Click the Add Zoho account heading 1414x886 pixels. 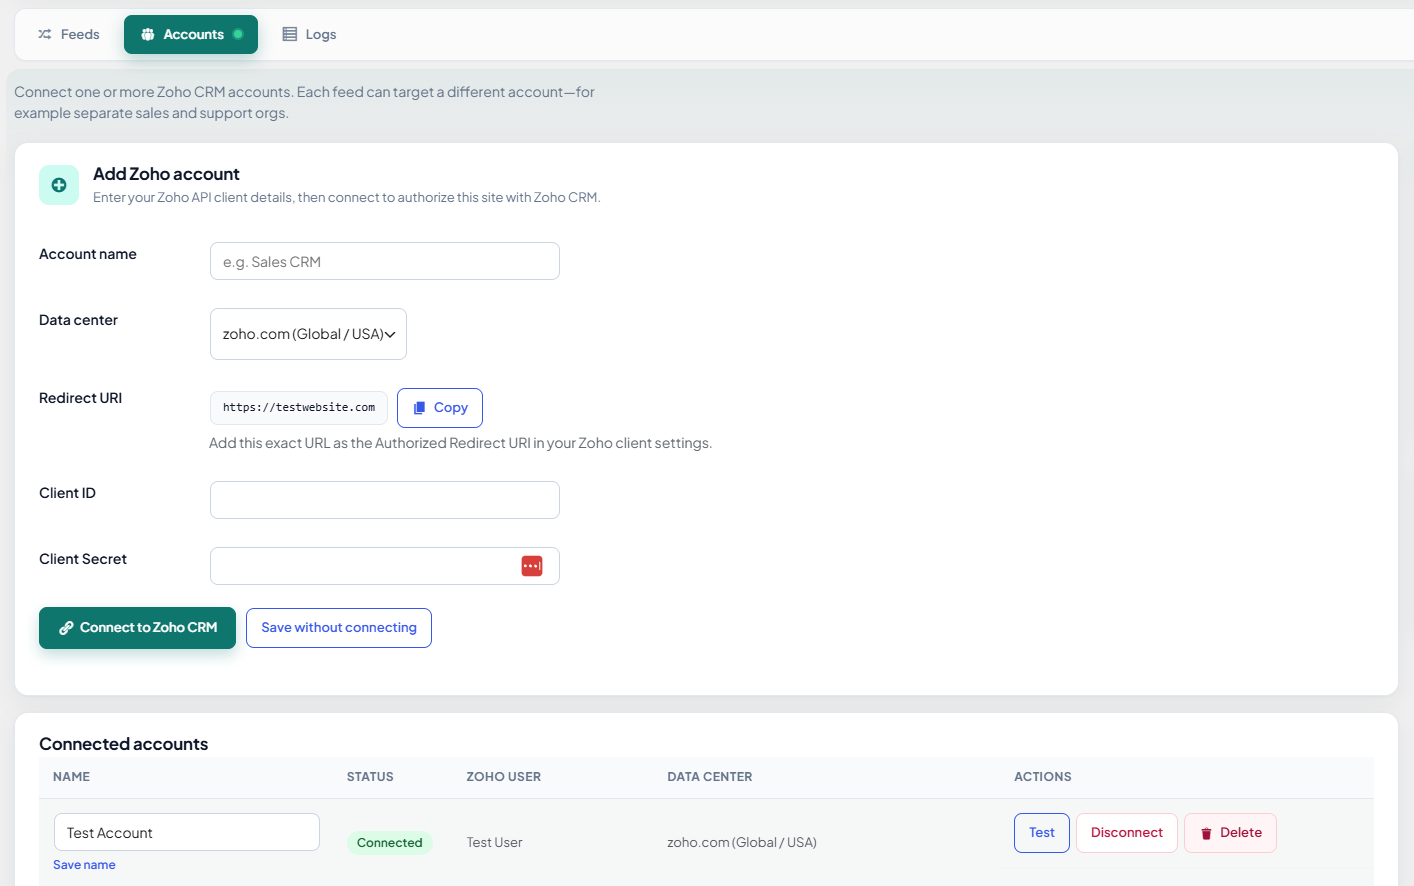click(166, 174)
